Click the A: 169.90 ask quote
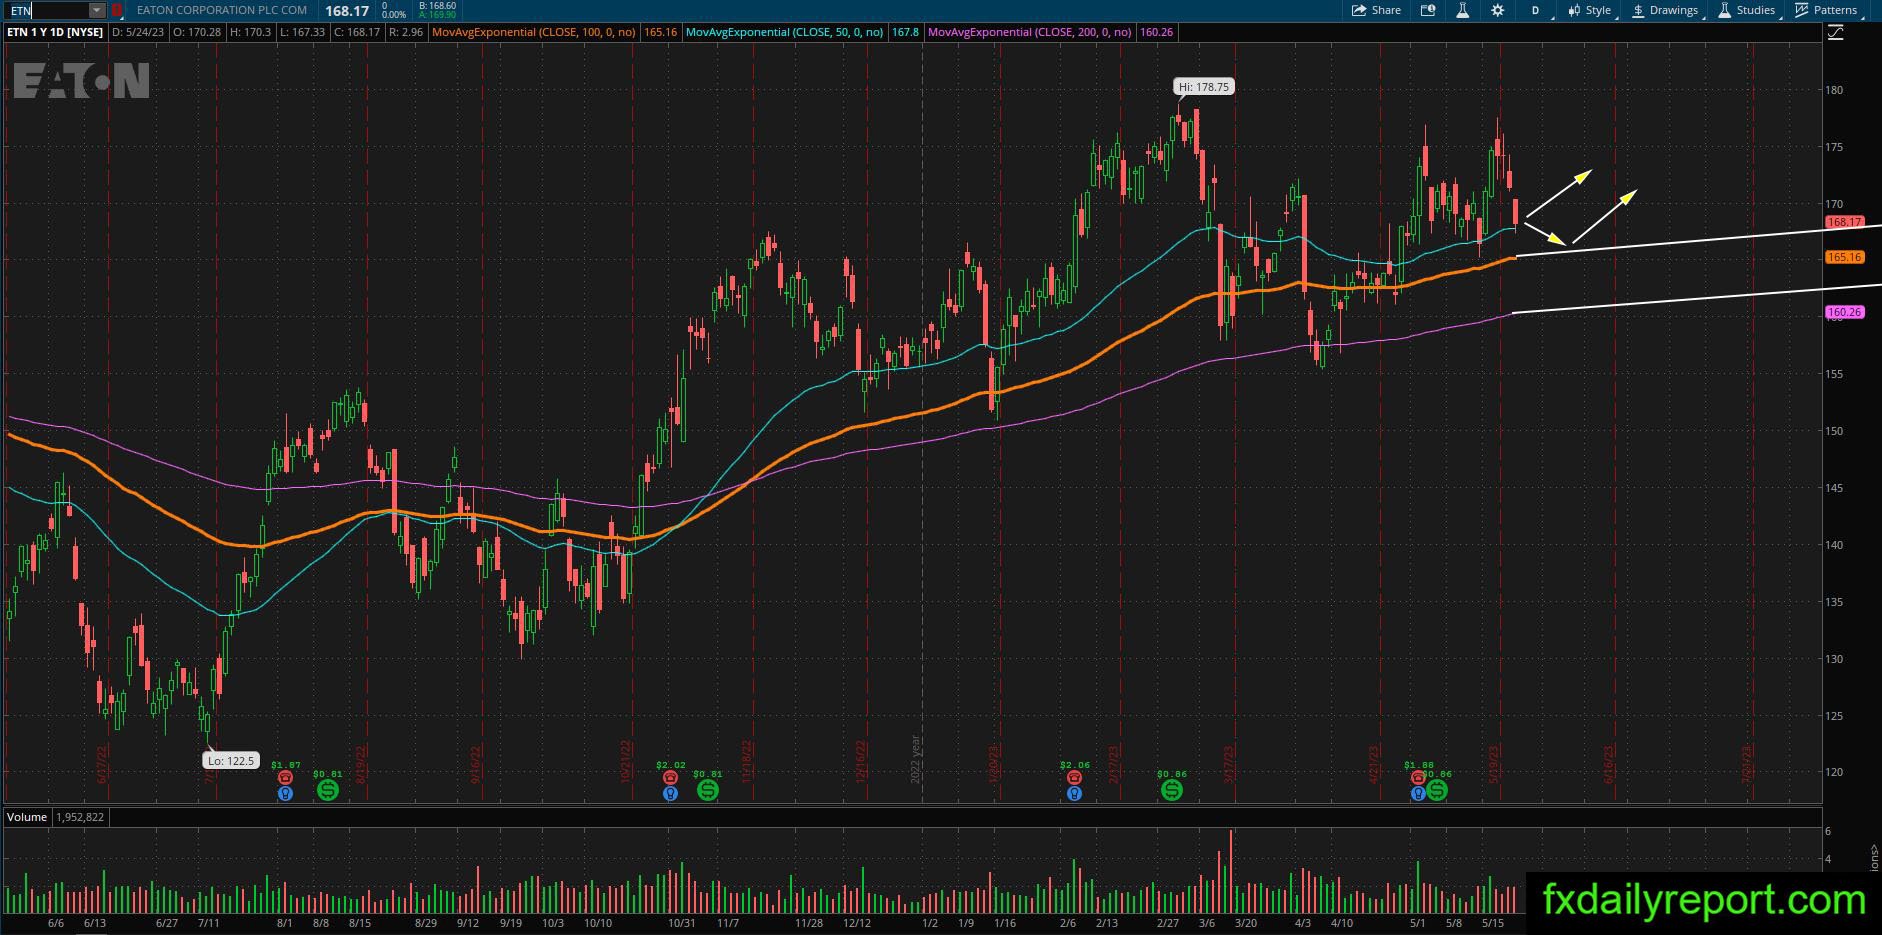Viewport: 1882px width, 935px height. [437, 15]
